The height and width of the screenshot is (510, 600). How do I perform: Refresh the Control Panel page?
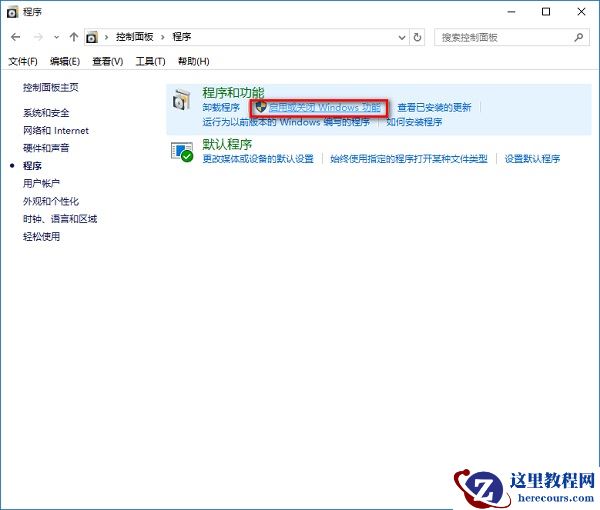click(417, 37)
